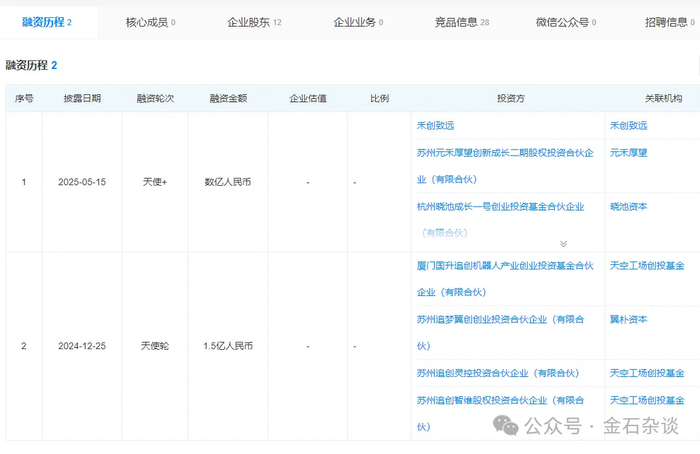Screen dimensions: 700x454
Task: Open 元禾厚望 institution link
Action: (x=629, y=153)
